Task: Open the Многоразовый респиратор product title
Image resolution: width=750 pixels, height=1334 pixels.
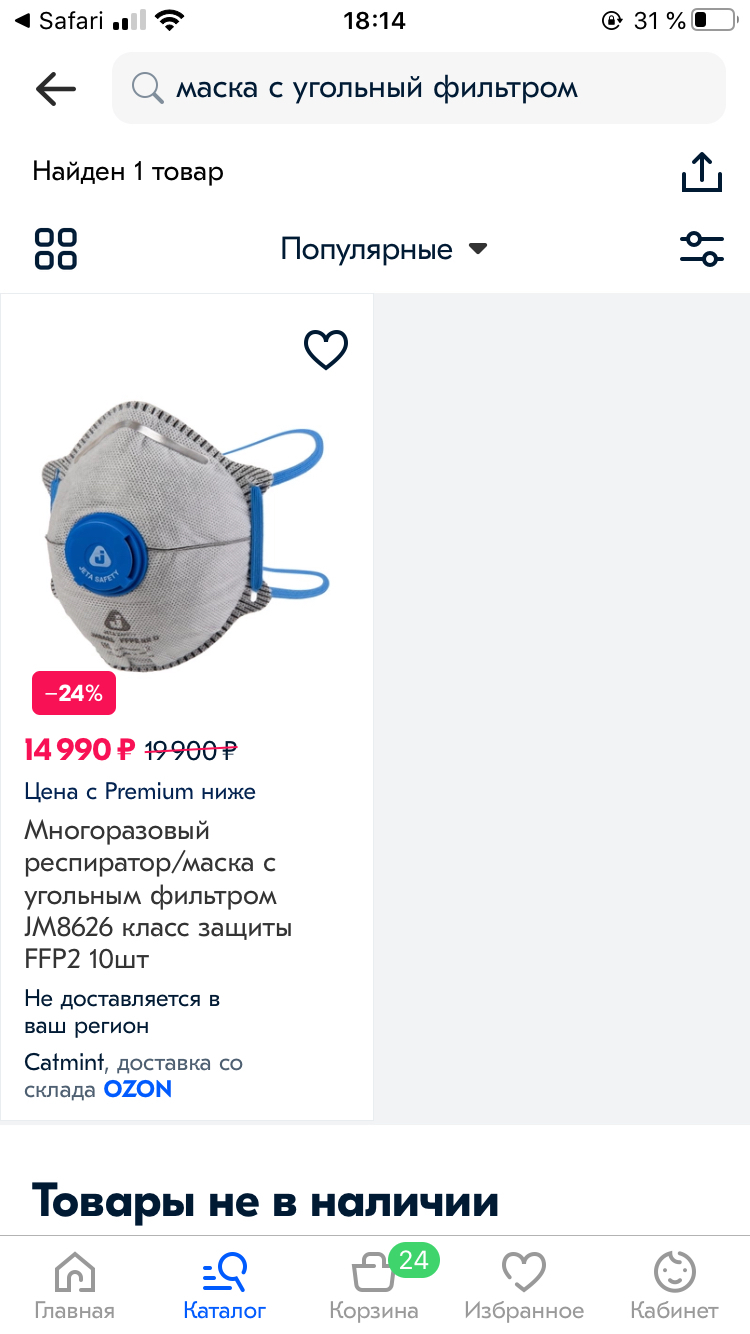Action: click(x=159, y=895)
